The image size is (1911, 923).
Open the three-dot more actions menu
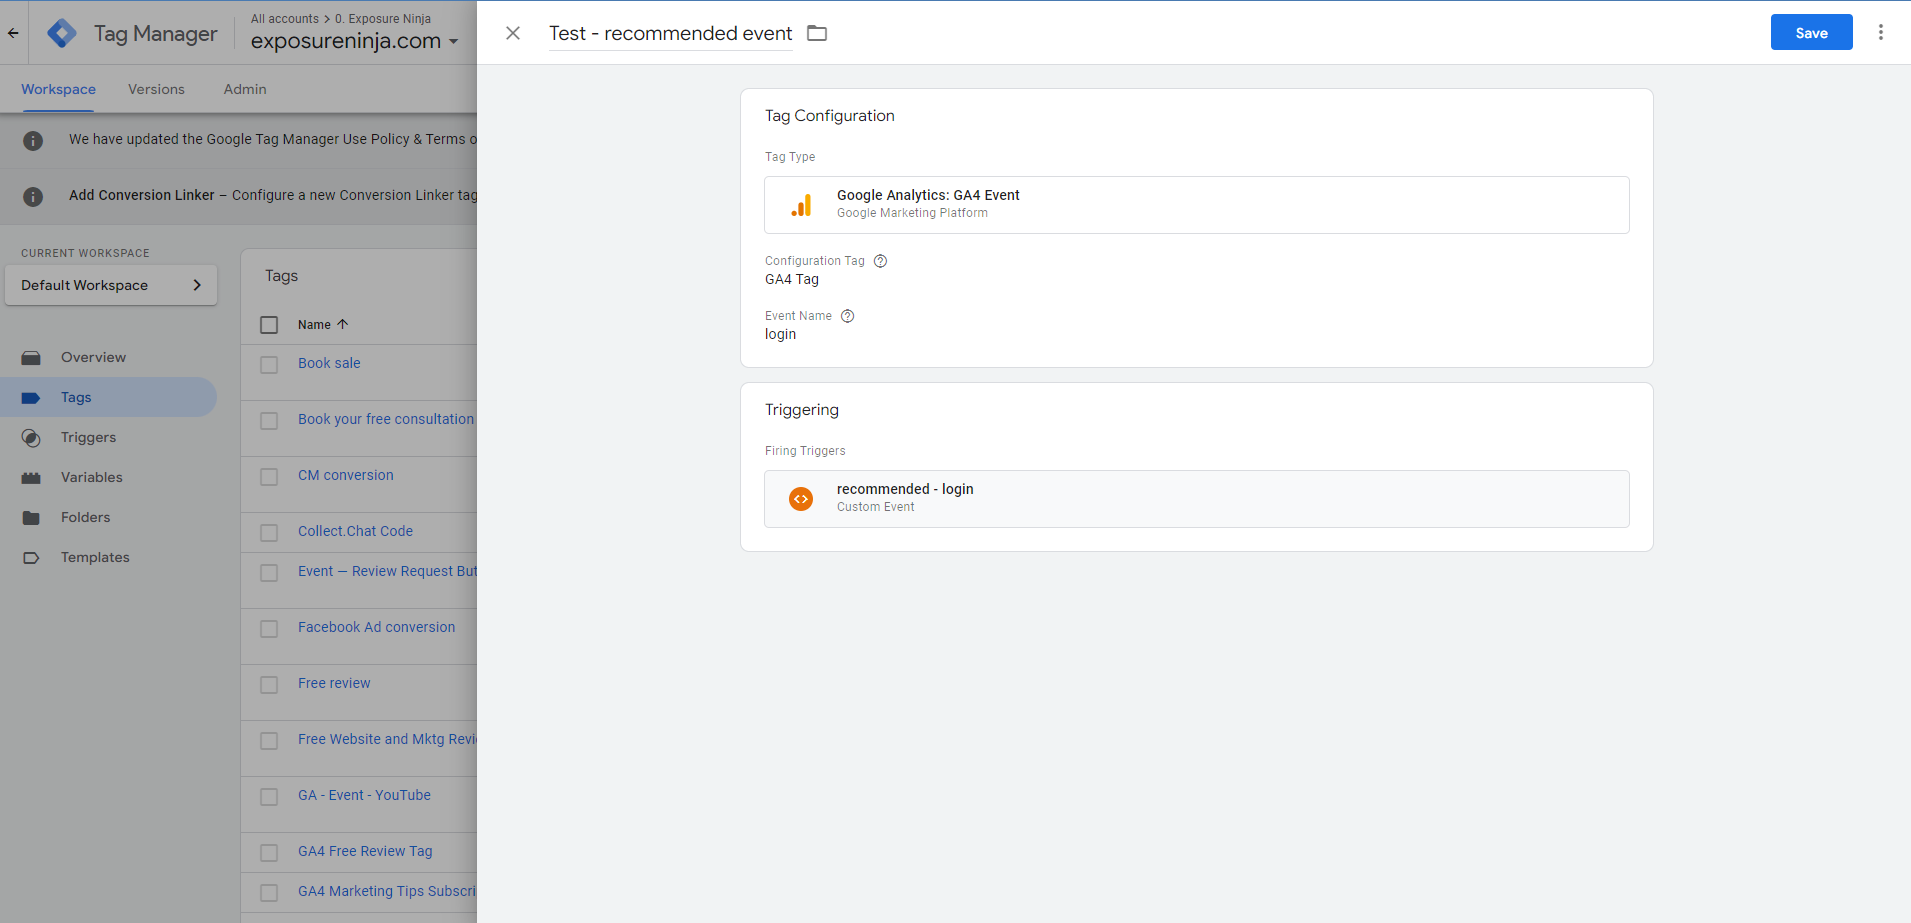pos(1880,32)
